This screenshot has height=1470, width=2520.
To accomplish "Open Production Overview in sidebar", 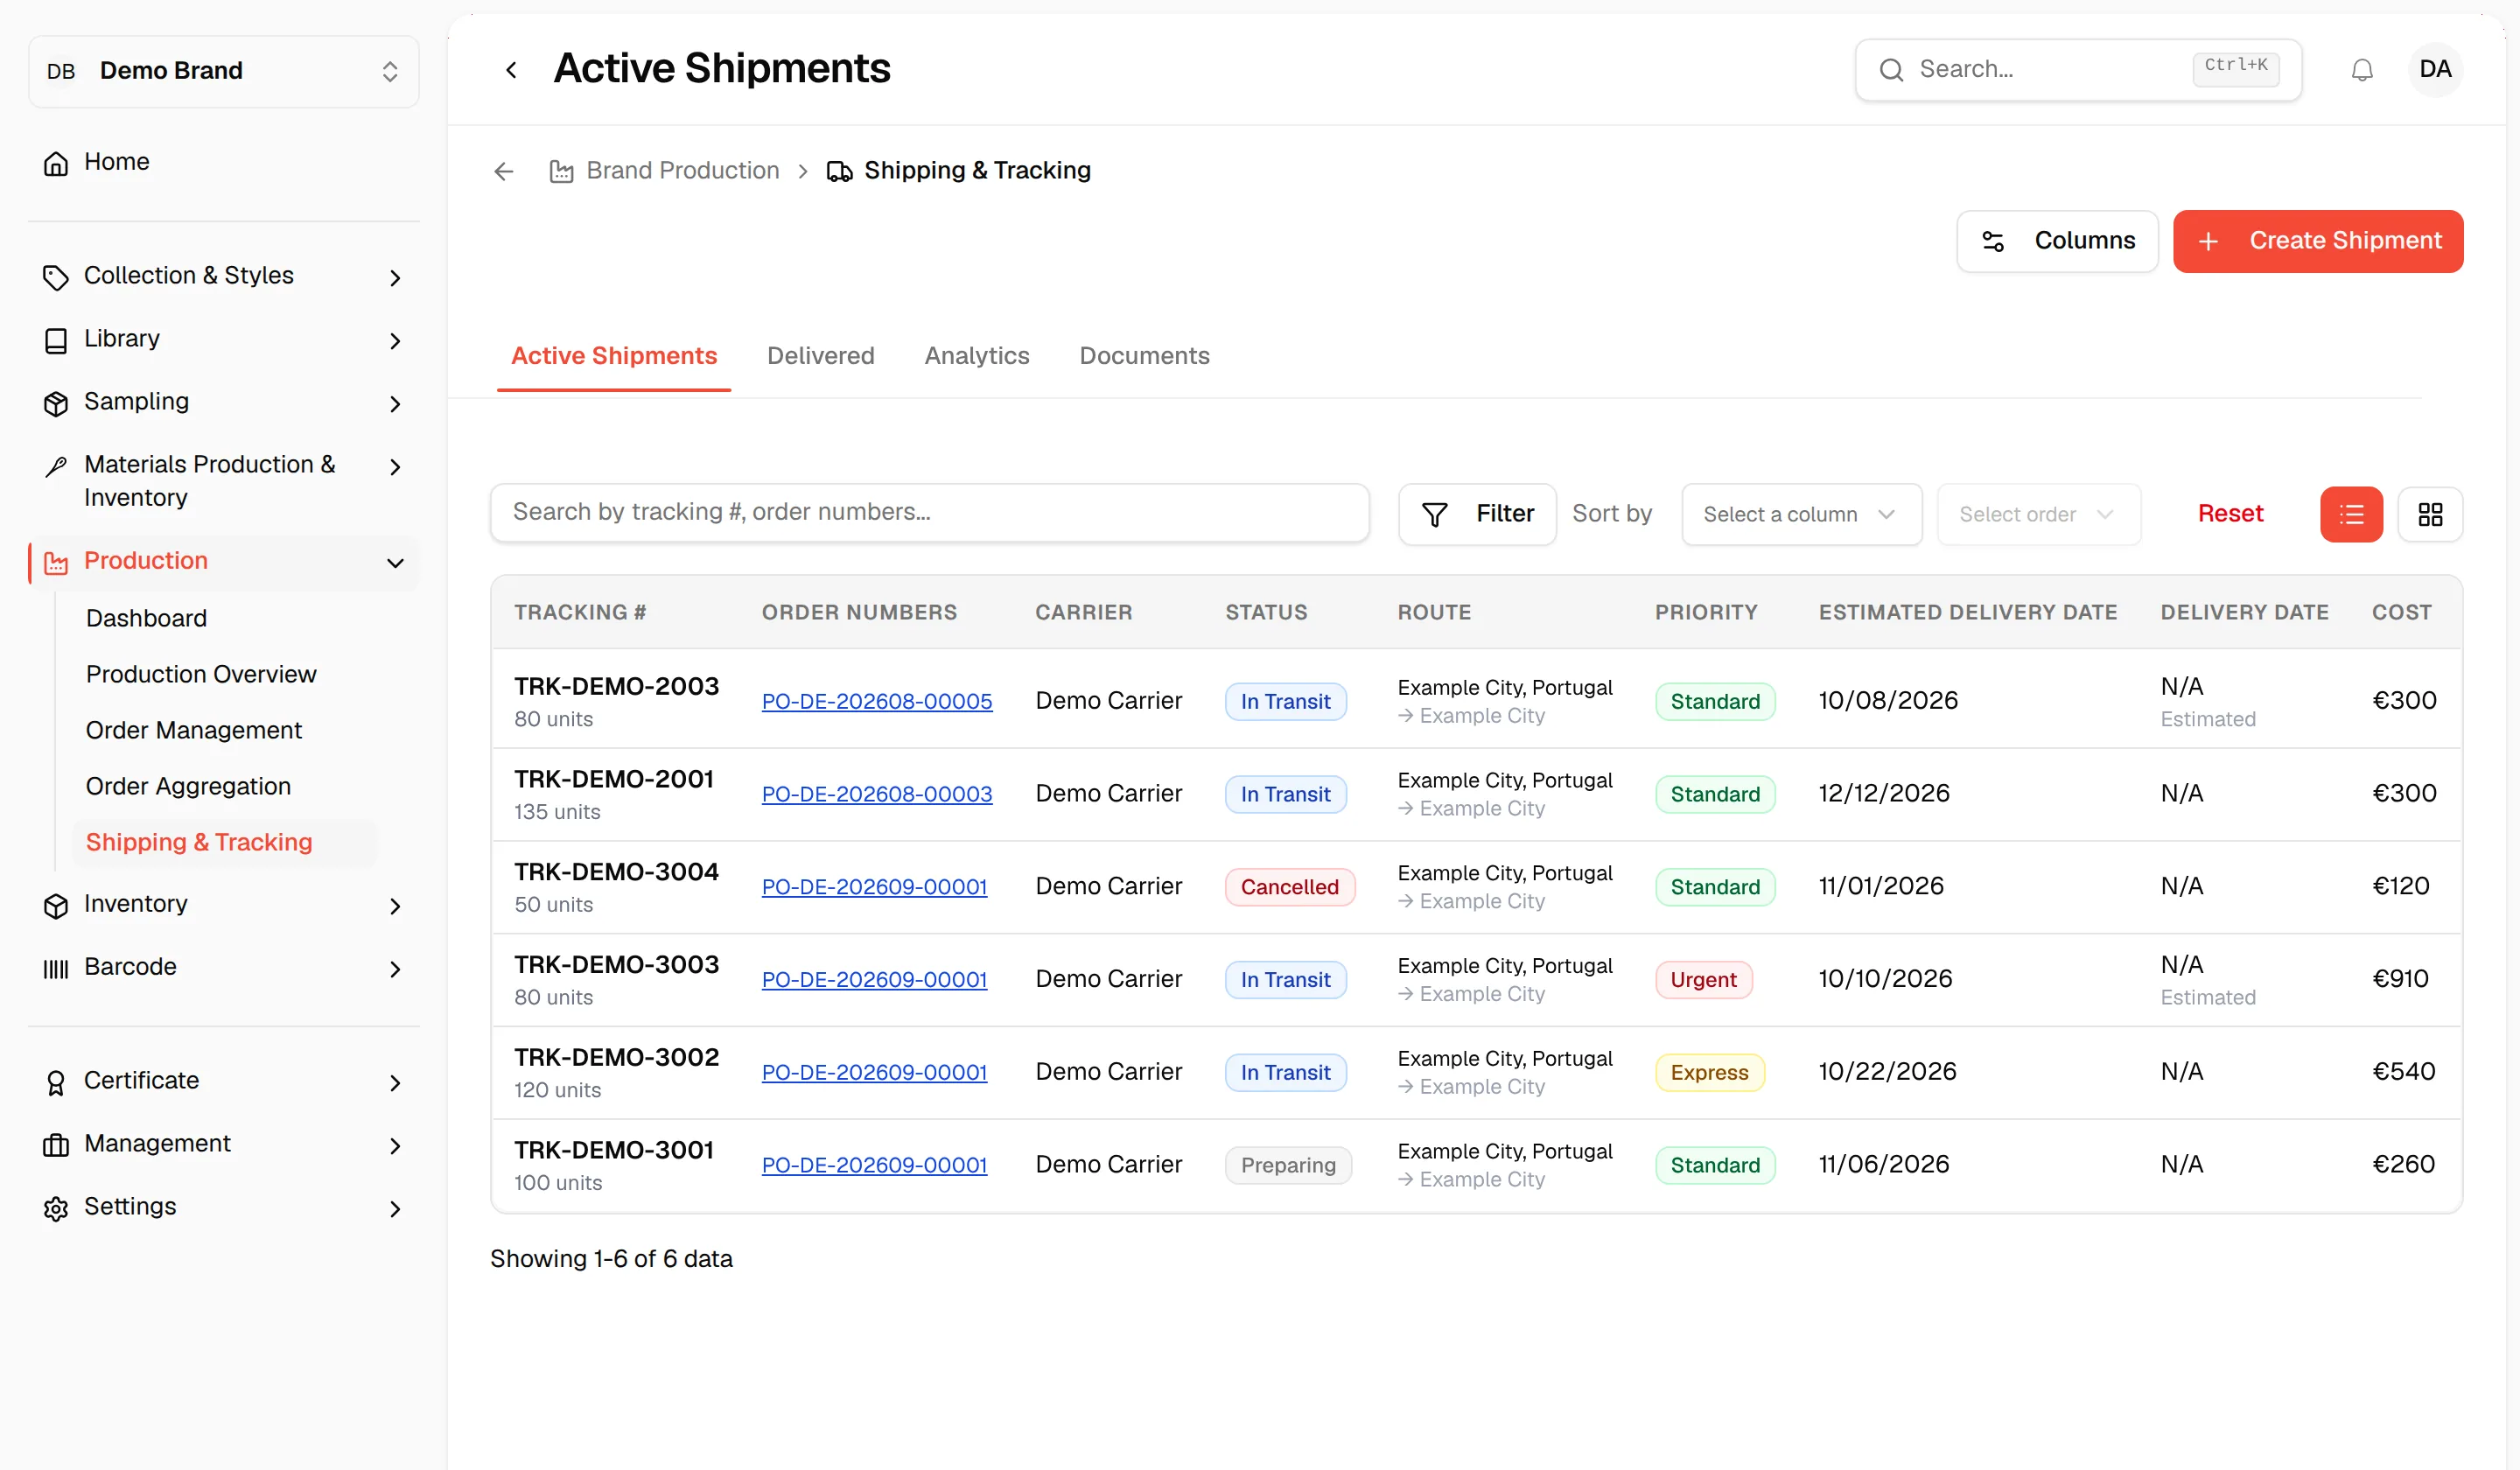I will click(x=201, y=674).
